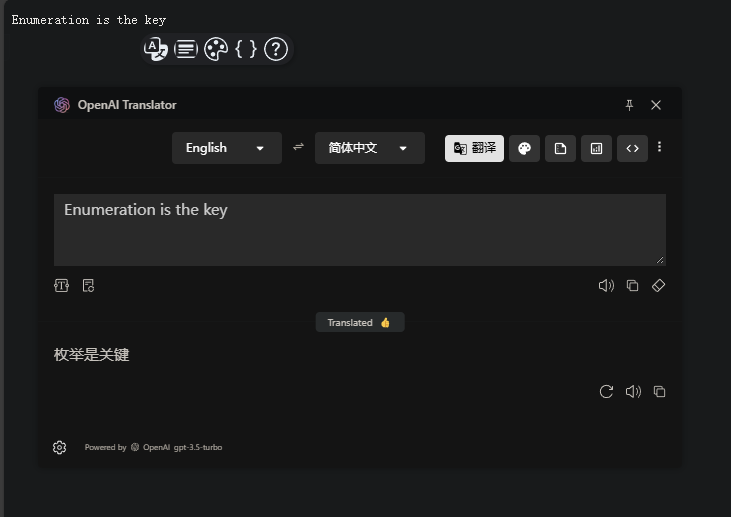Screen dimensions: 731x517
Task: Clear source text with eraser icon
Action: point(658,286)
